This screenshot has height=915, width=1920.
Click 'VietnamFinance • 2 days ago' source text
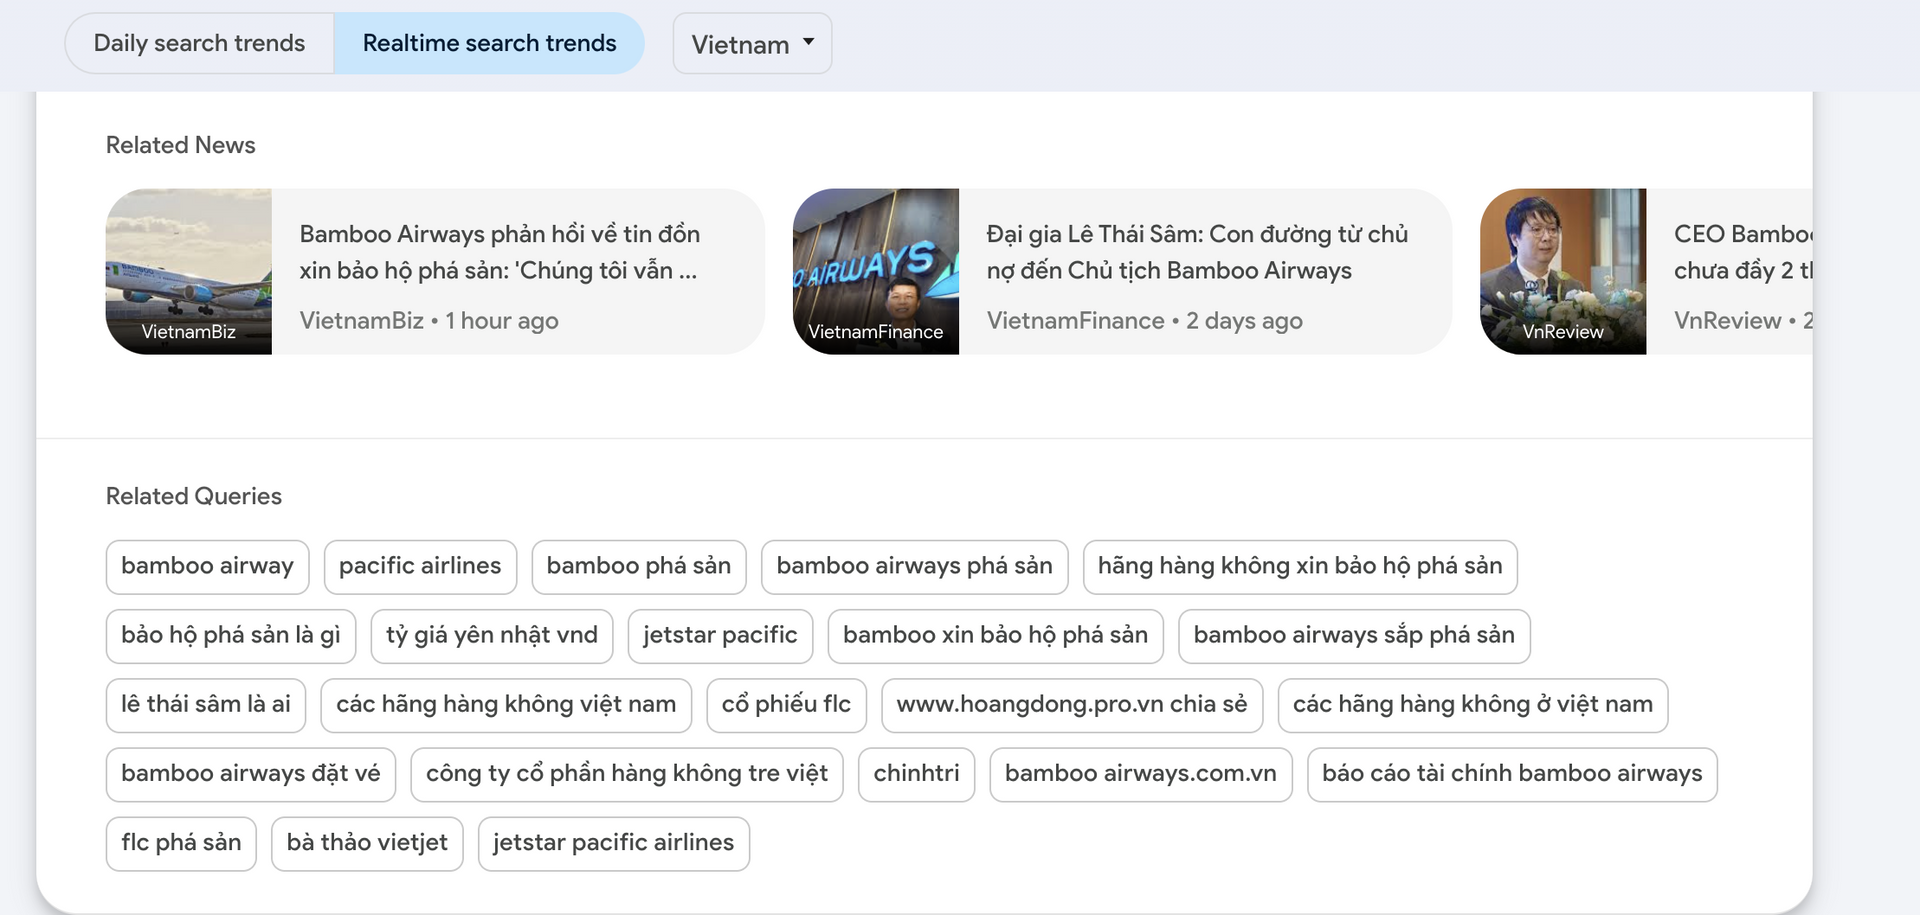(x=1145, y=321)
